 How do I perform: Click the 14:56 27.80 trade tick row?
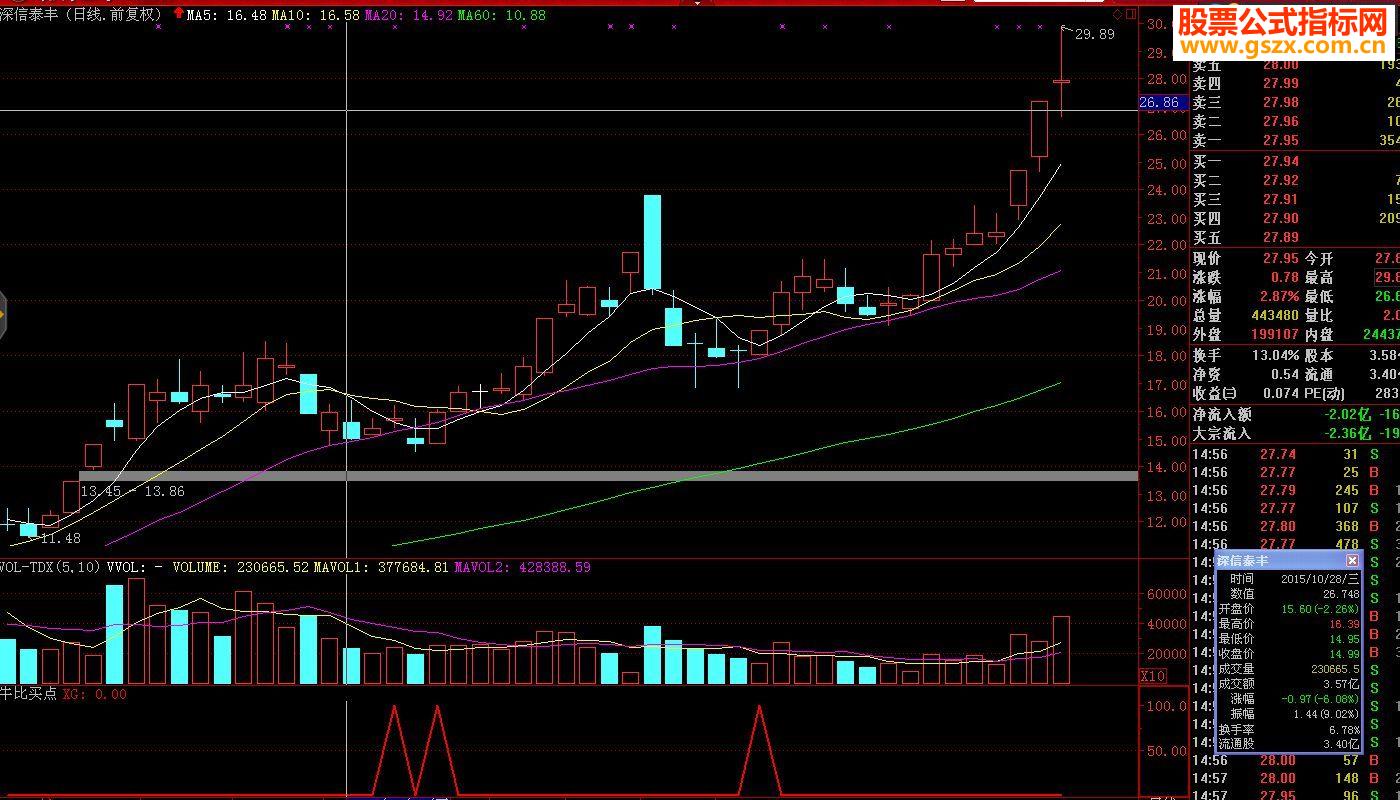[x=1295, y=526]
